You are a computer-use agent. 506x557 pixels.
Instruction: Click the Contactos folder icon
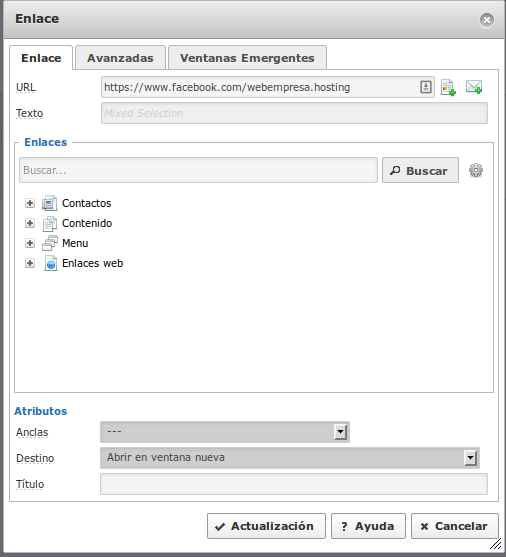pos(49,203)
